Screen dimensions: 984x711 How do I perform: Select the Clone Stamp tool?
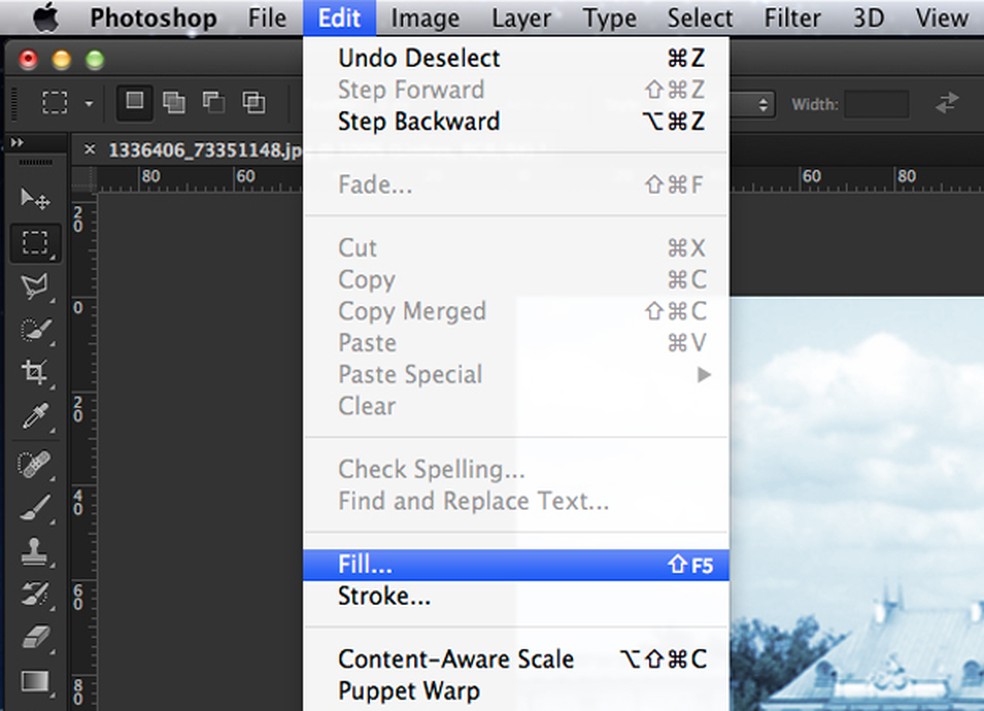tap(35, 551)
